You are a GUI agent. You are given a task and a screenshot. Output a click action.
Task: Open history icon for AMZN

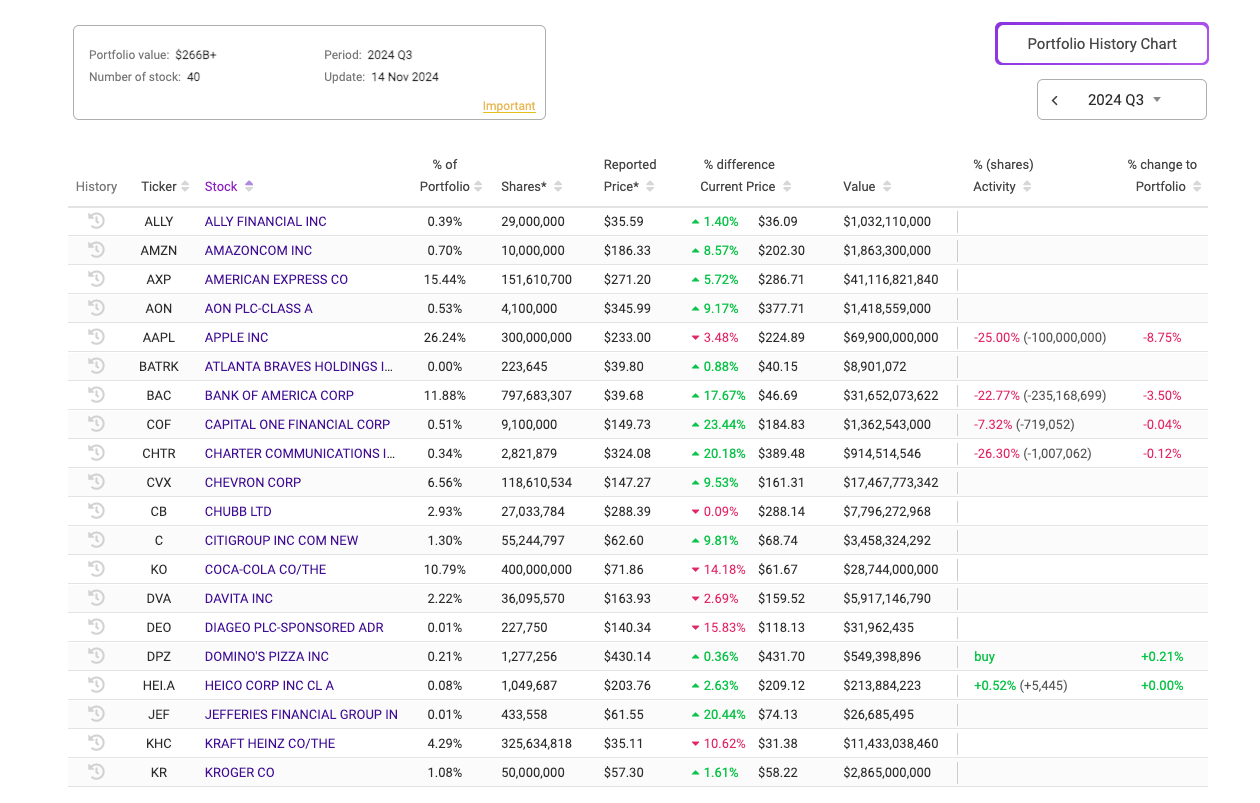pos(96,250)
